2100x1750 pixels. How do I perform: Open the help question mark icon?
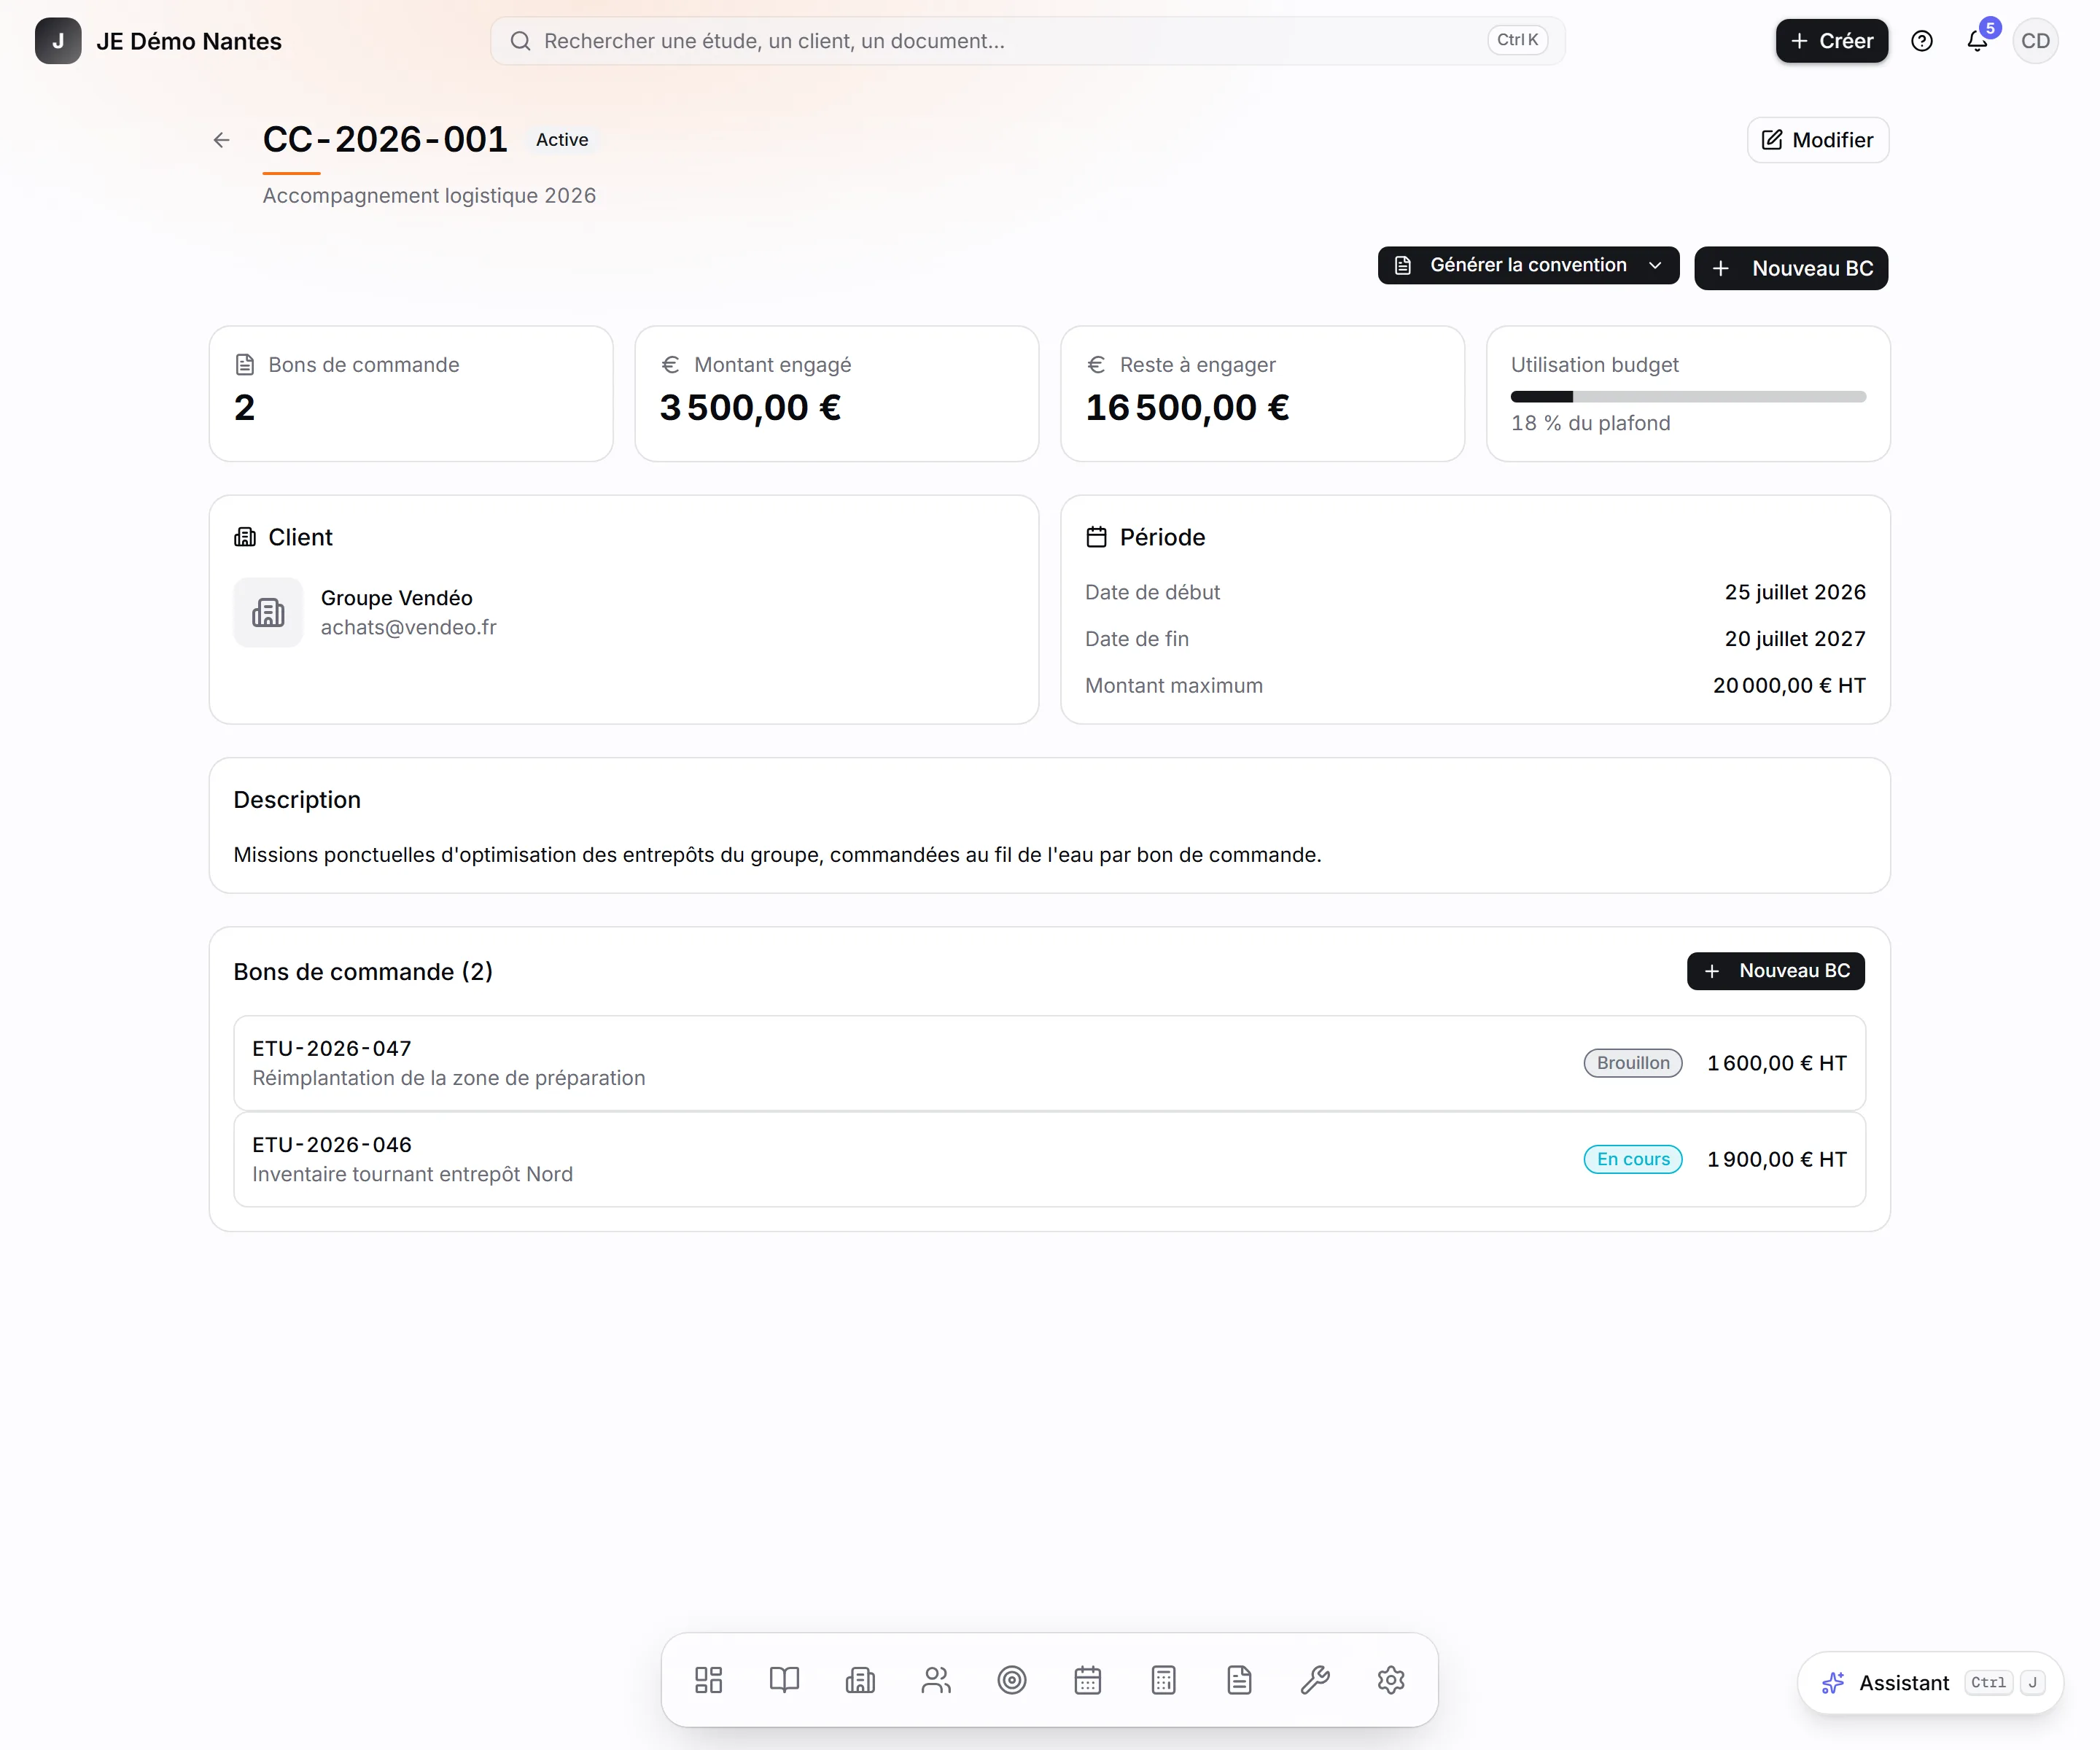[x=1921, y=41]
